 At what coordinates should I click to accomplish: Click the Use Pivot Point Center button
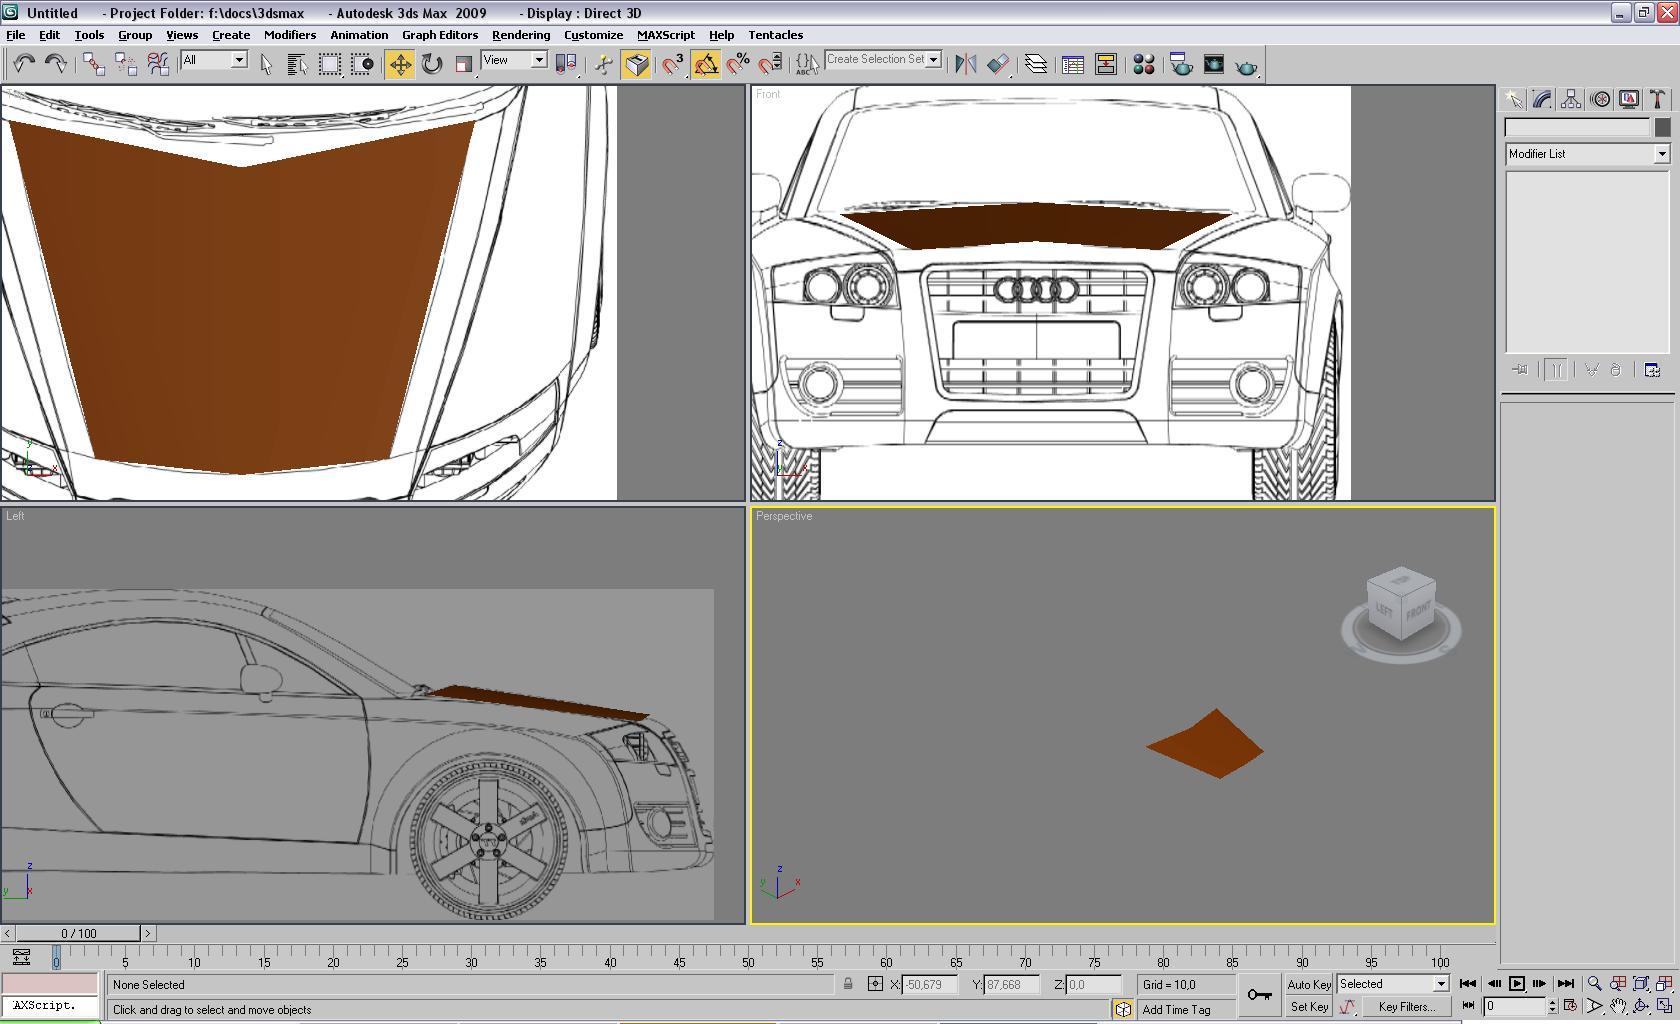point(567,64)
